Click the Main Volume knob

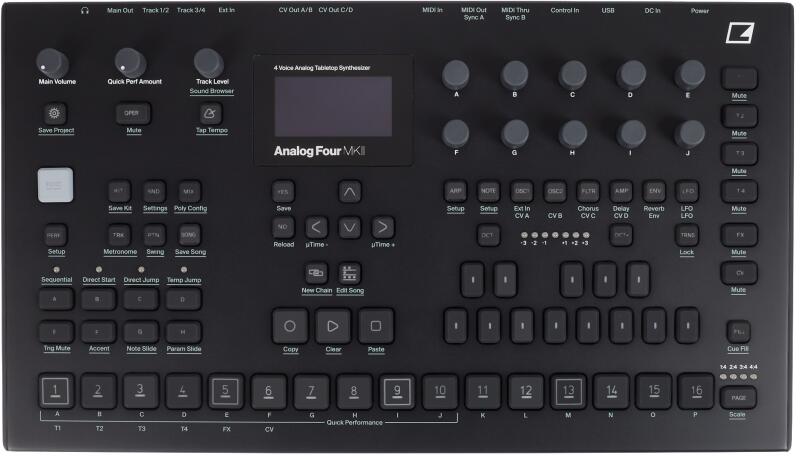point(52,63)
